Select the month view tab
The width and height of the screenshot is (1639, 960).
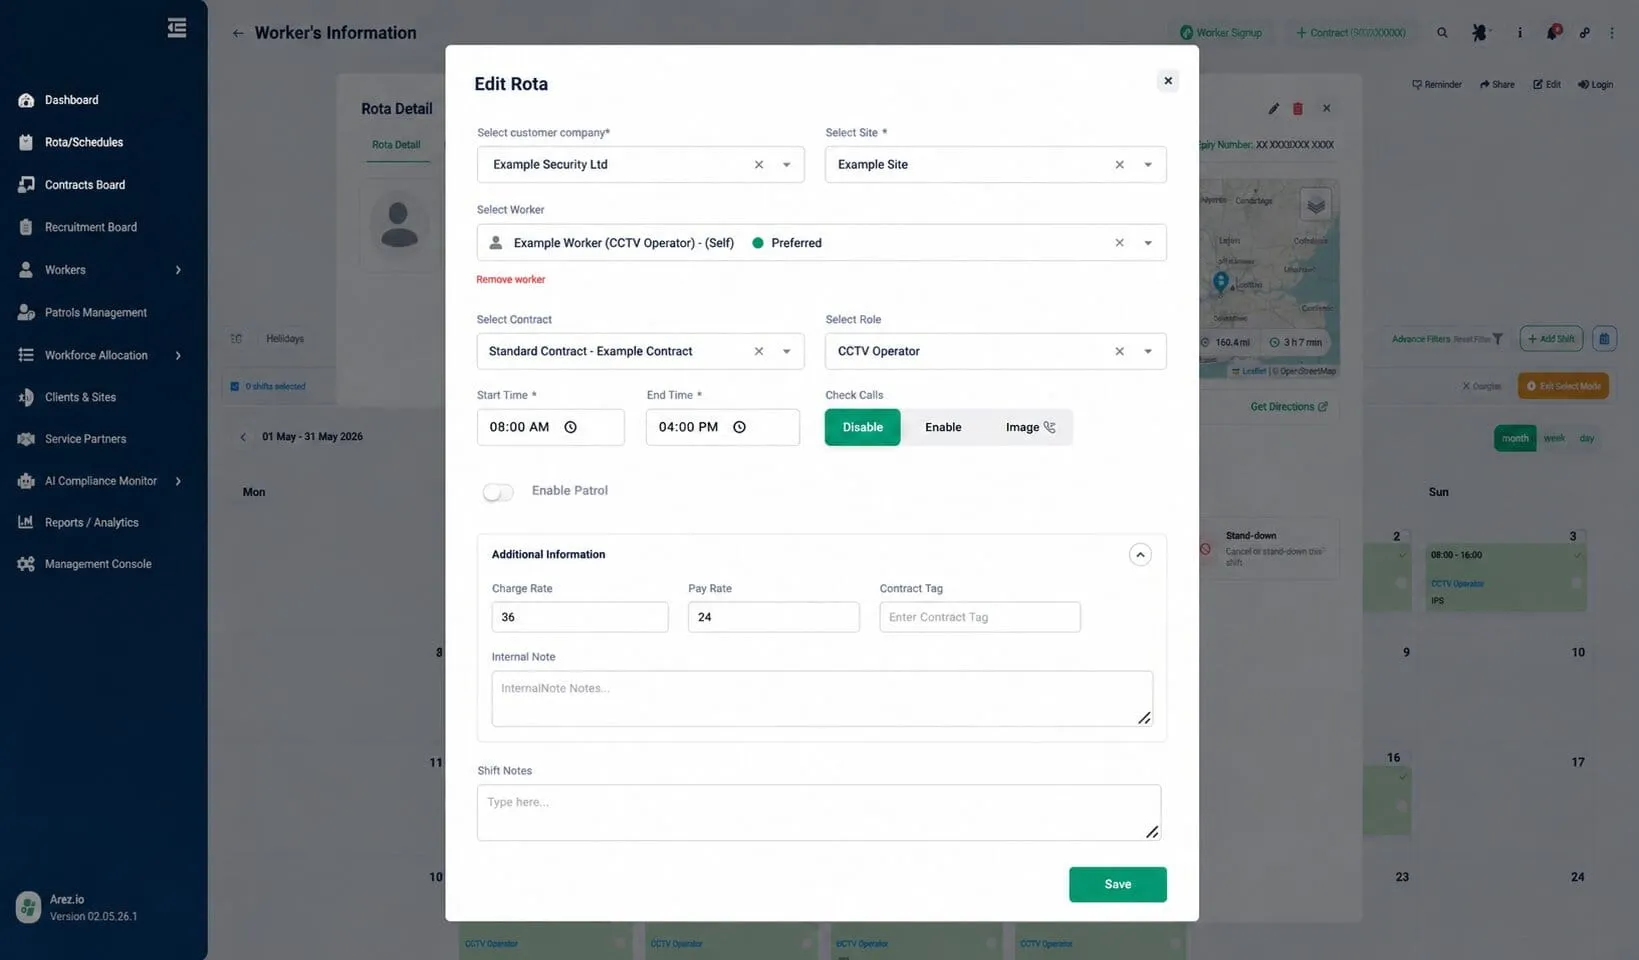pos(1515,438)
